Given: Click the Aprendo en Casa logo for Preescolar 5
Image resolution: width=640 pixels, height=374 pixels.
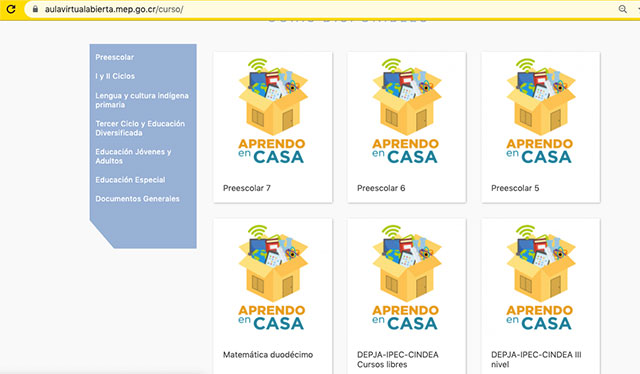Looking at the screenshot, I should tap(540, 111).
